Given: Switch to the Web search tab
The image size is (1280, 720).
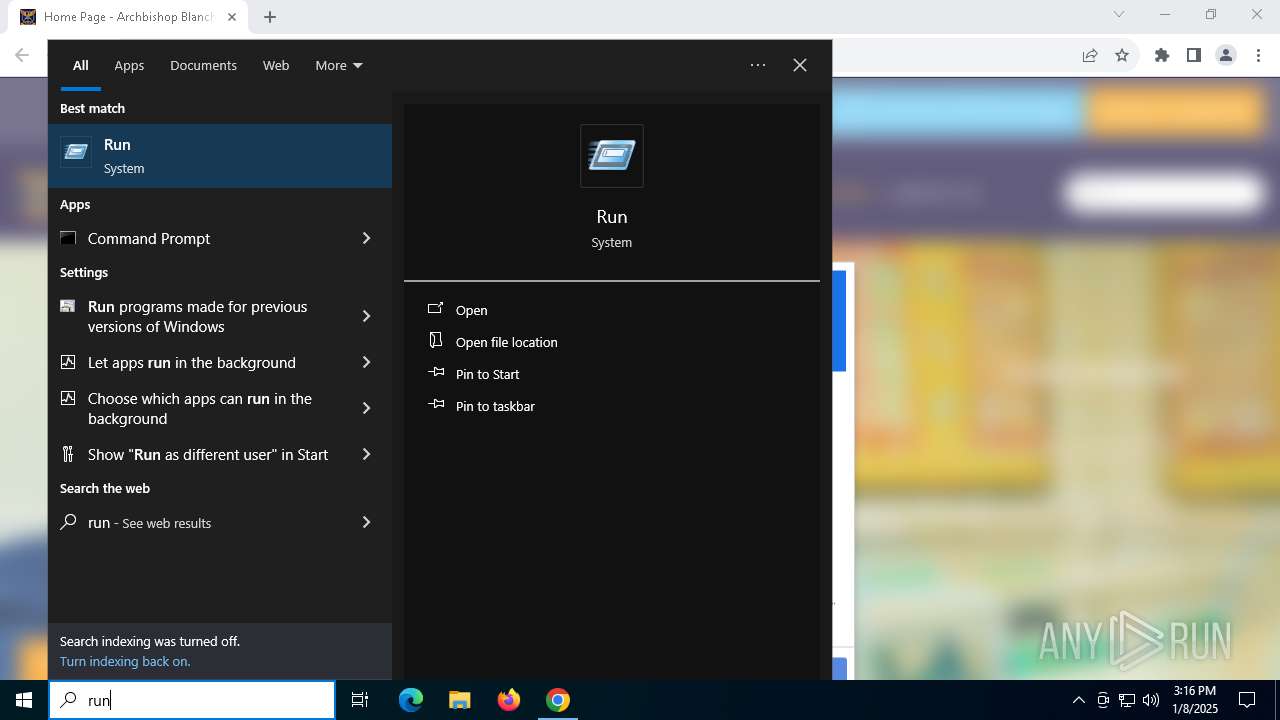Looking at the screenshot, I should click(276, 65).
